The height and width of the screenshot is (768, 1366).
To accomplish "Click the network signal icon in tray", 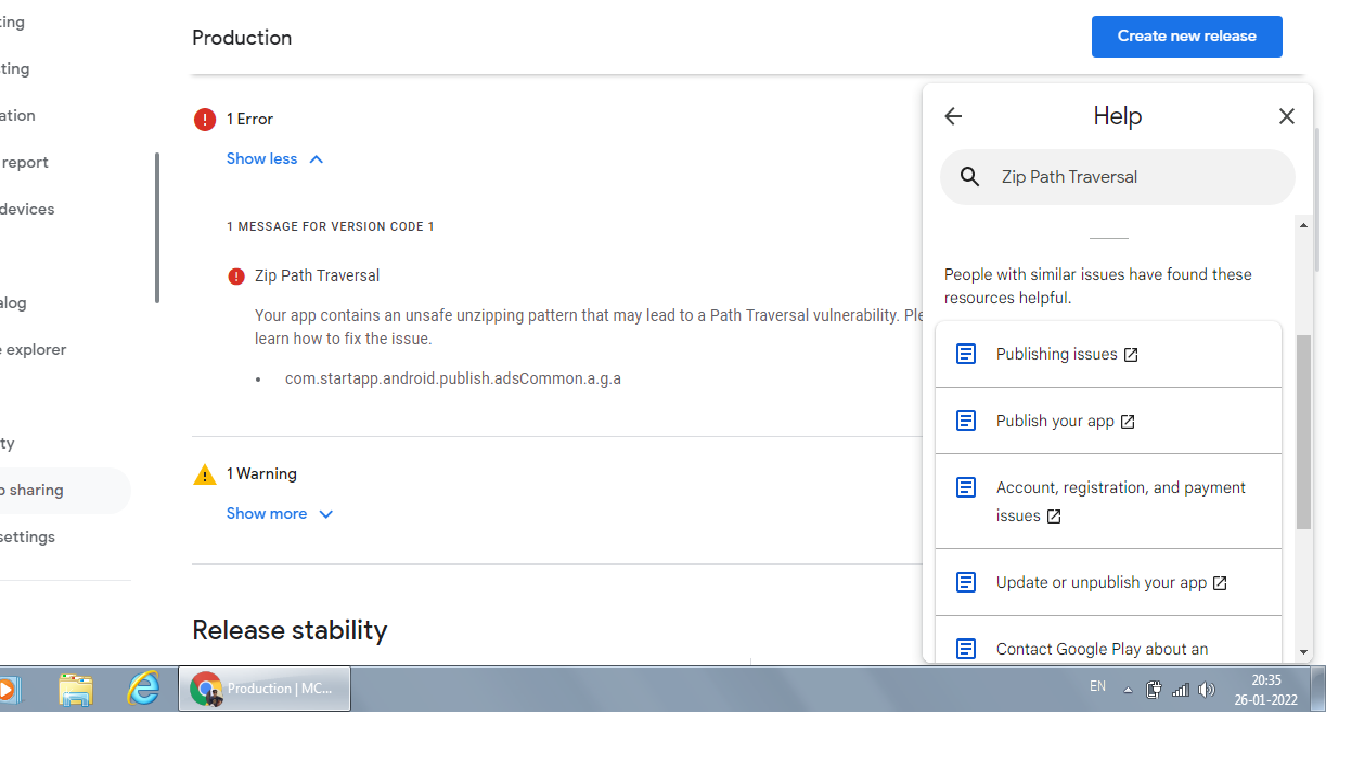I will click(x=1180, y=690).
